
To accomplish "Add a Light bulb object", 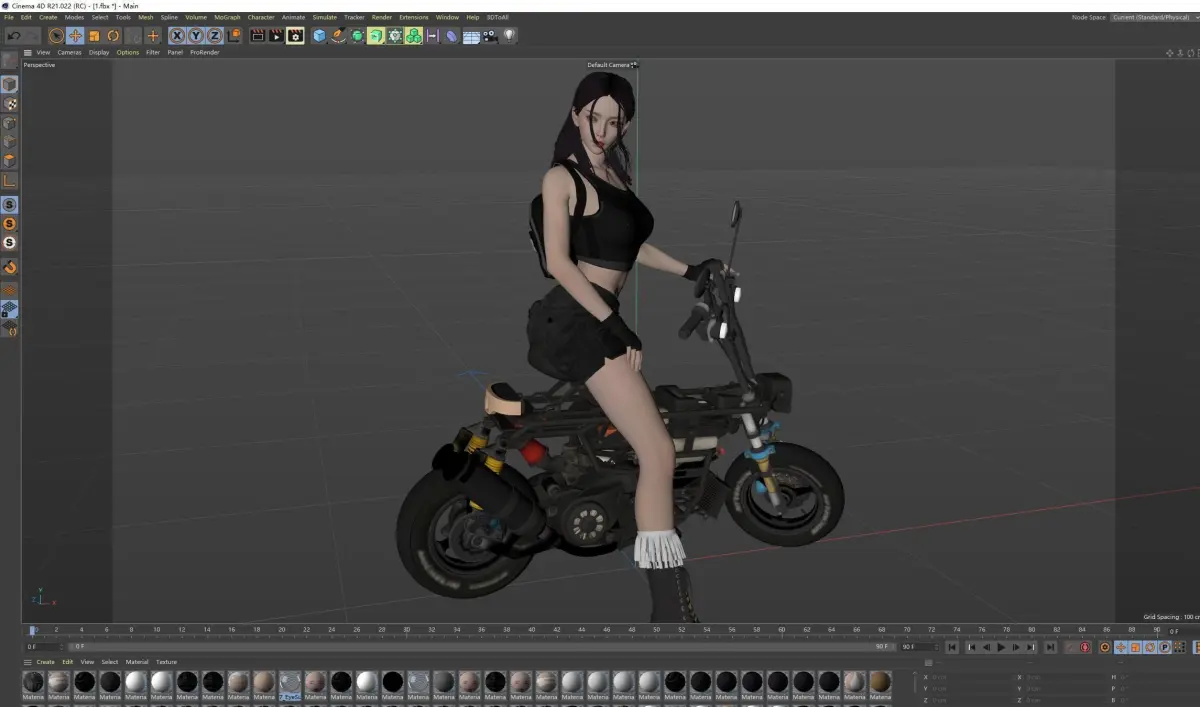I will (509, 35).
